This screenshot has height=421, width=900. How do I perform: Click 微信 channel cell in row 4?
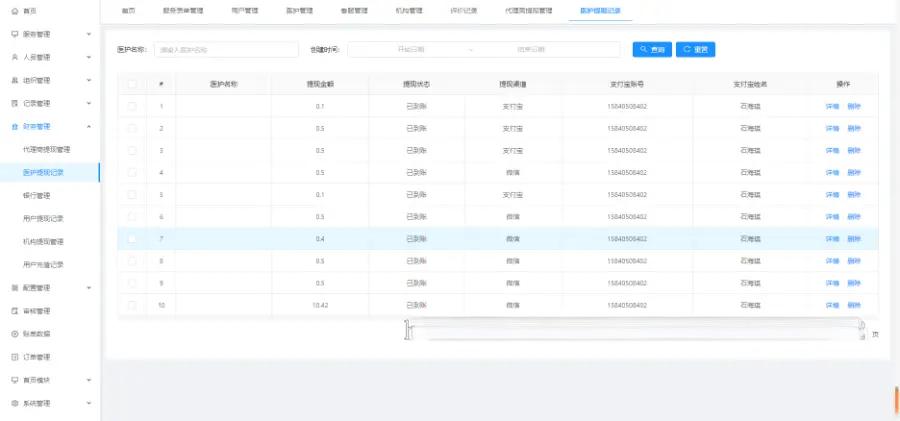pos(513,172)
